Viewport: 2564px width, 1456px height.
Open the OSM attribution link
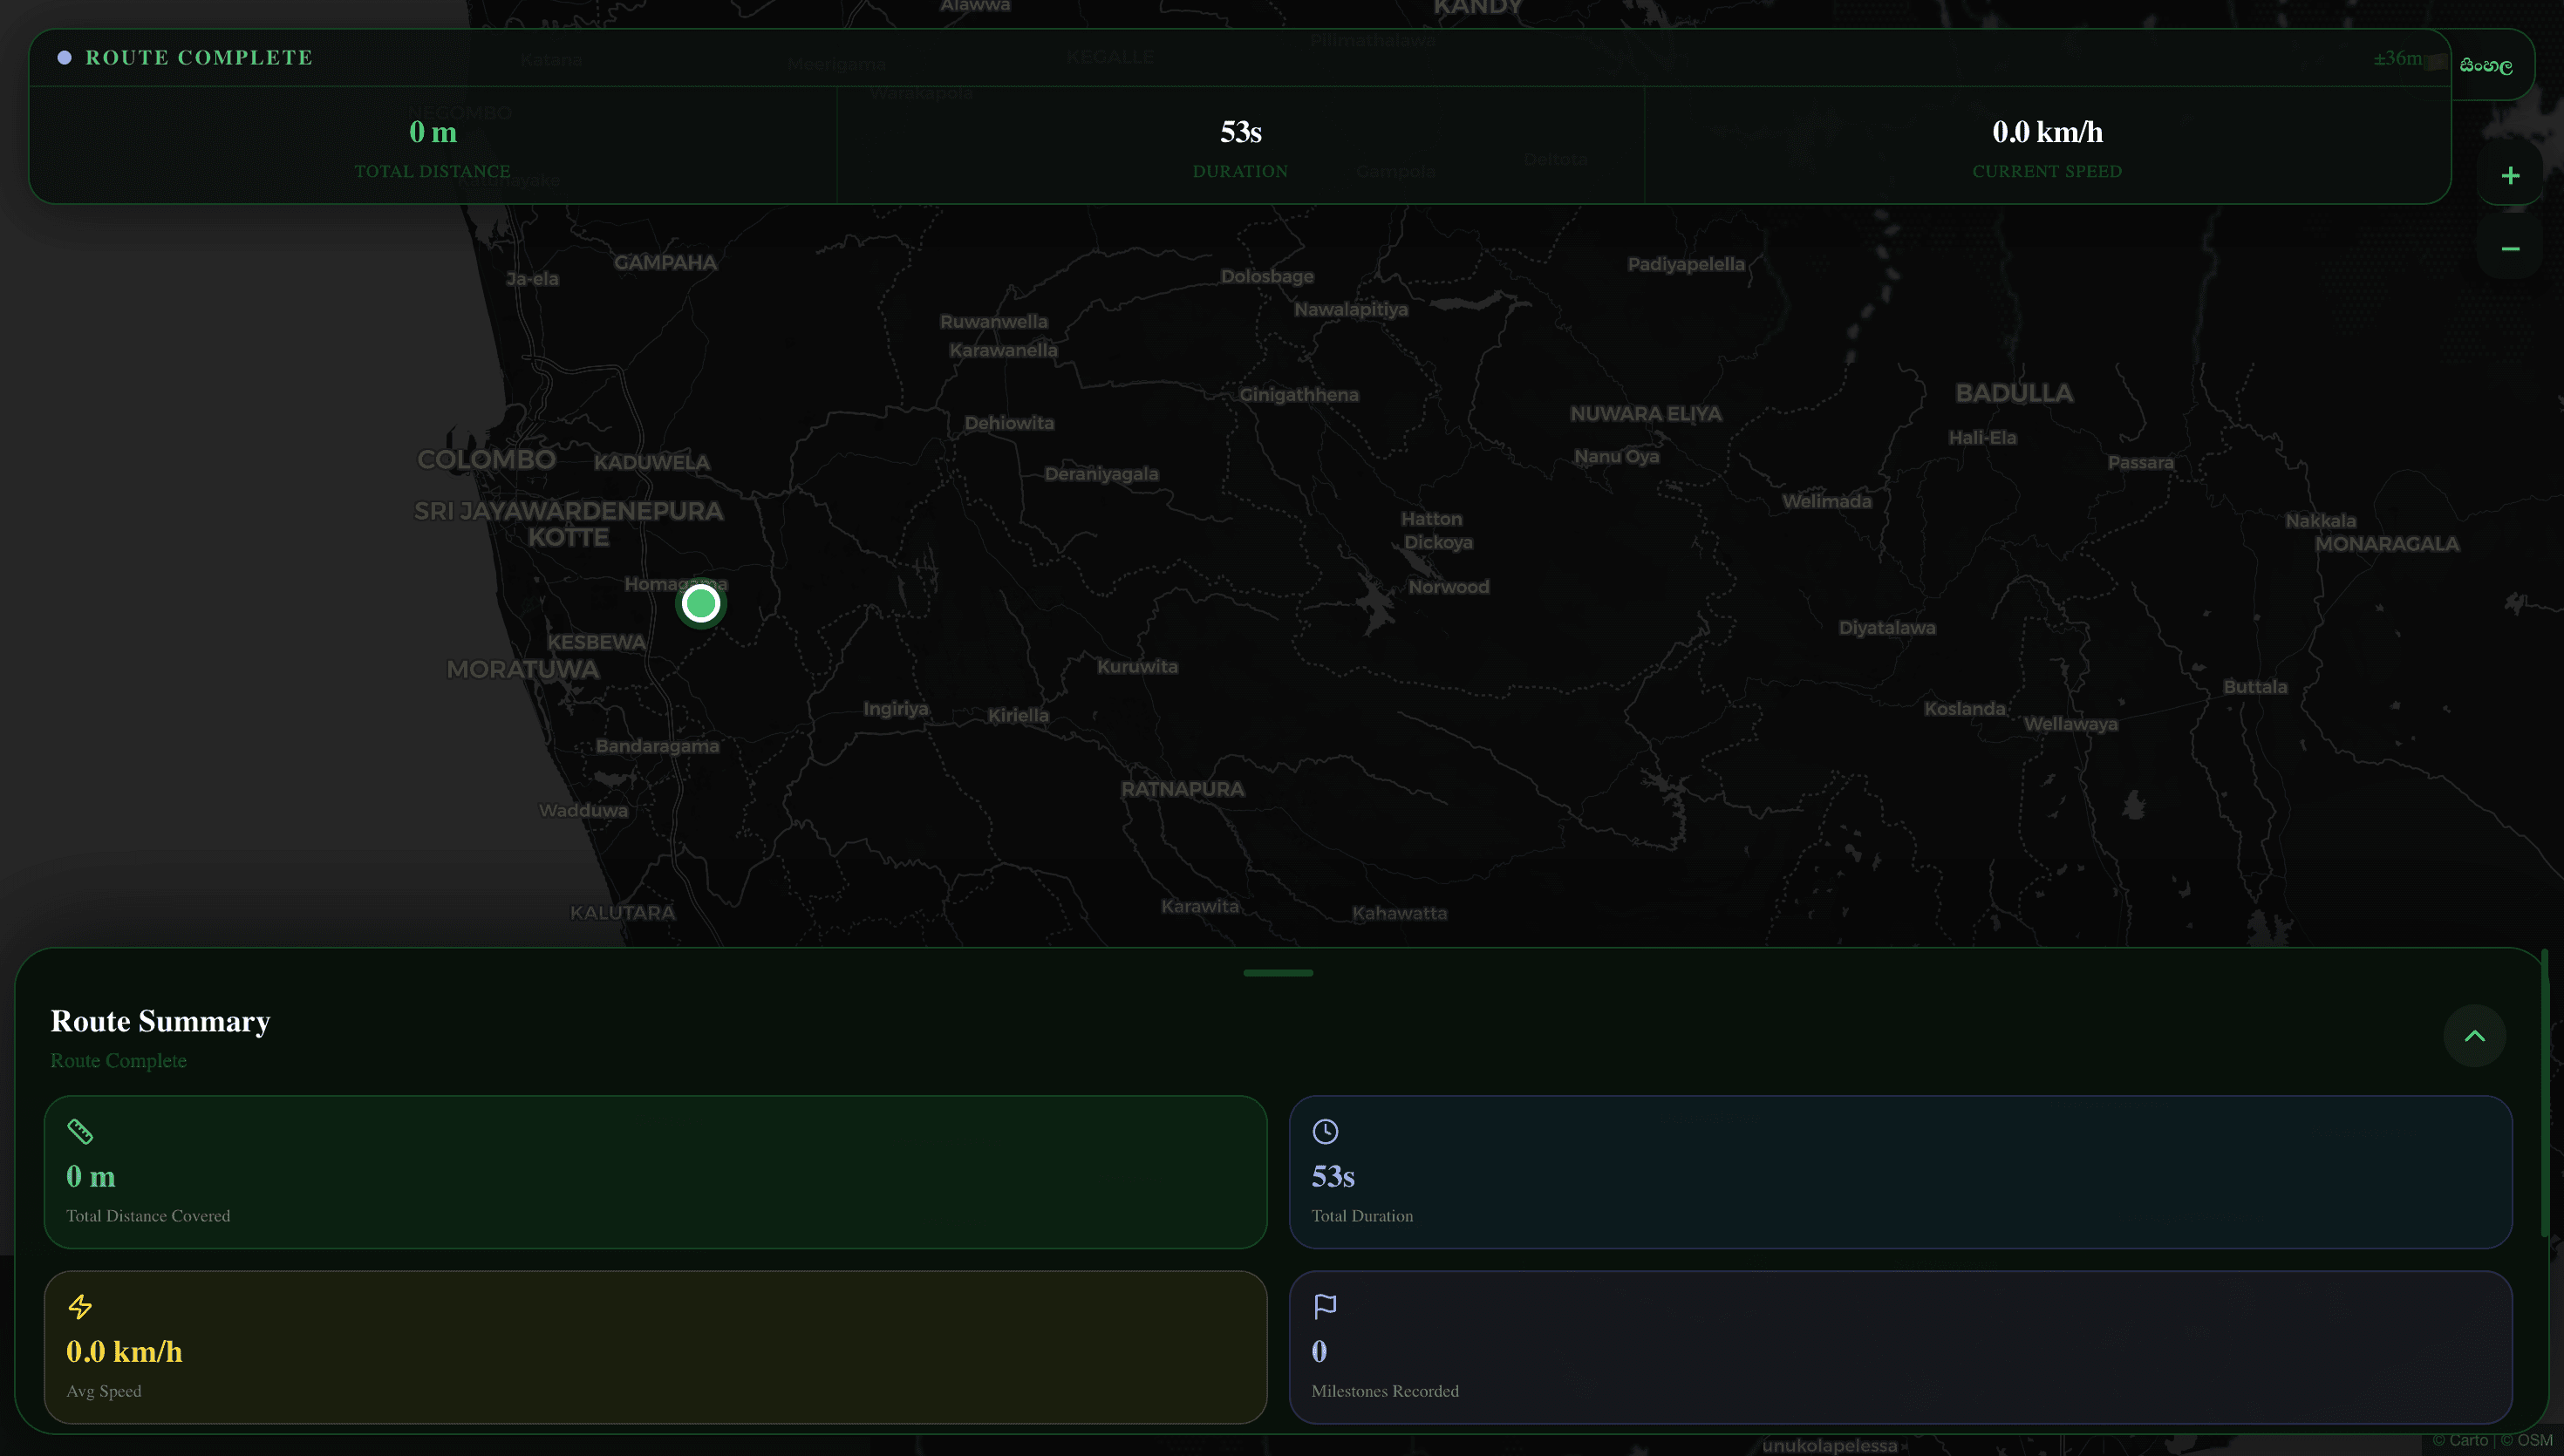2527,1441
